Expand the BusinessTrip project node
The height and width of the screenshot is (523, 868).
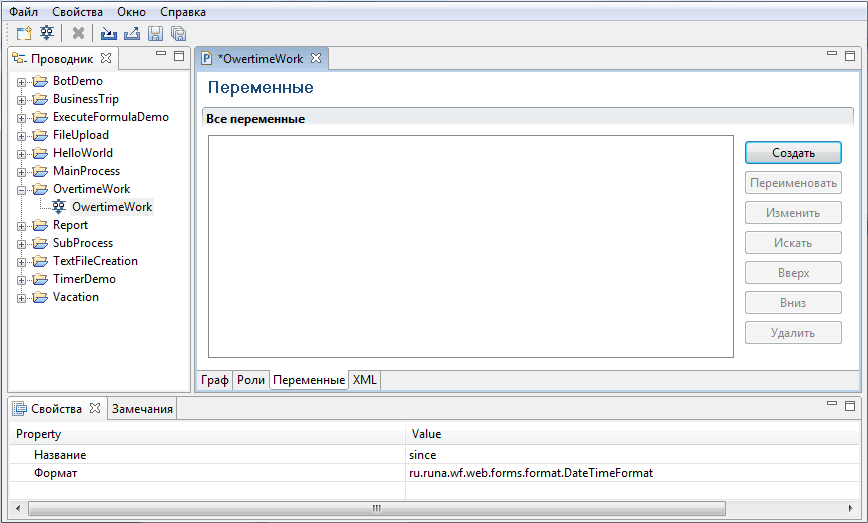(x=21, y=100)
